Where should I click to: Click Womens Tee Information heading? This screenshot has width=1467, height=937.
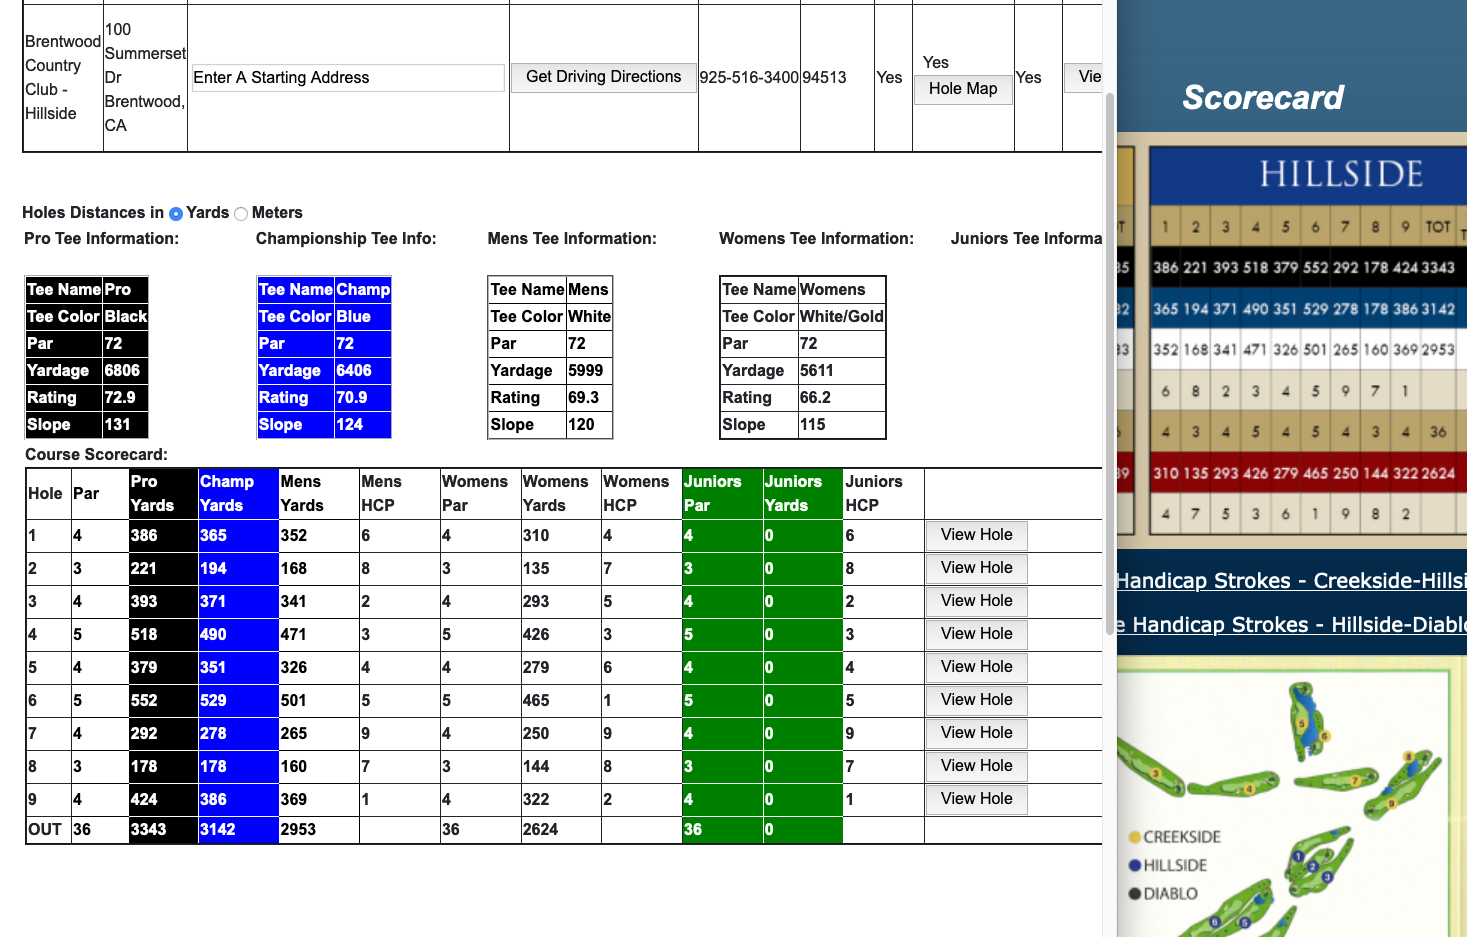coord(816,239)
